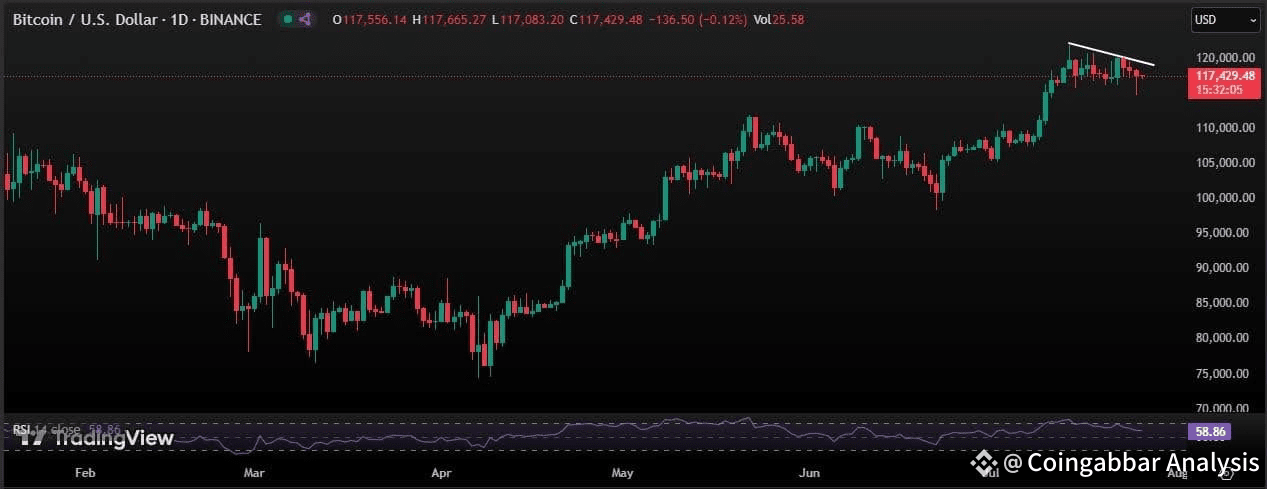Click the green market status dot
The width and height of the screenshot is (1267, 489).
click(287, 19)
